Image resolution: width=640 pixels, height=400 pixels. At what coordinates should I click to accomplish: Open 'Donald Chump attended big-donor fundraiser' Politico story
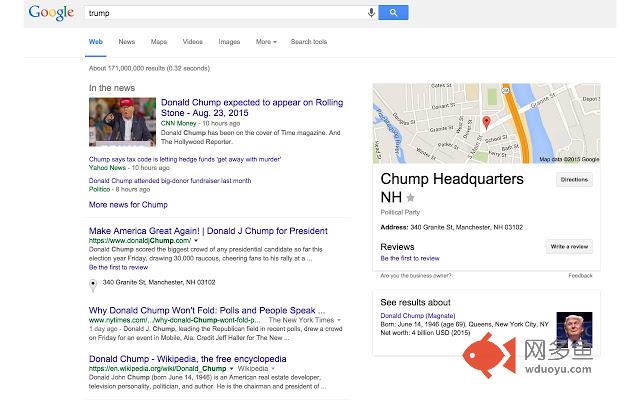tap(170, 180)
